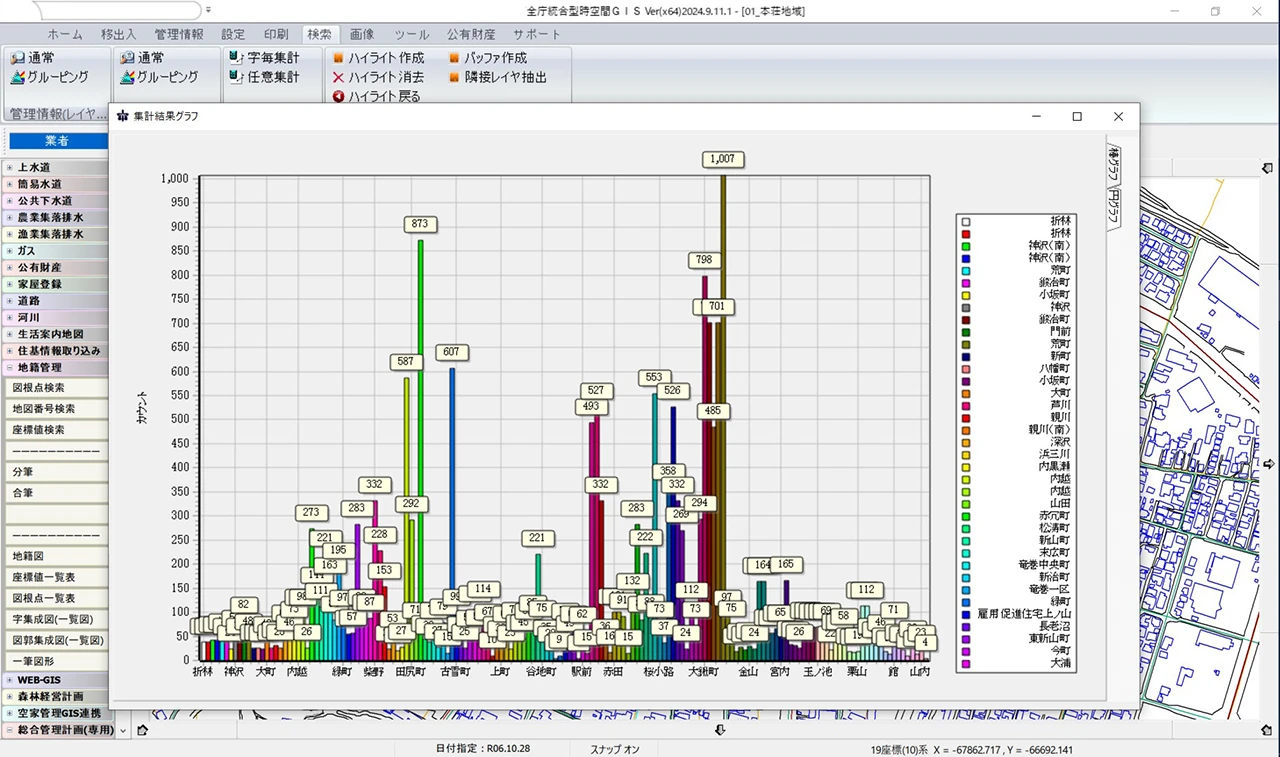Screen dimensions: 1280x757
Task: Click ハイライト作成 tool
Action: coord(378,58)
